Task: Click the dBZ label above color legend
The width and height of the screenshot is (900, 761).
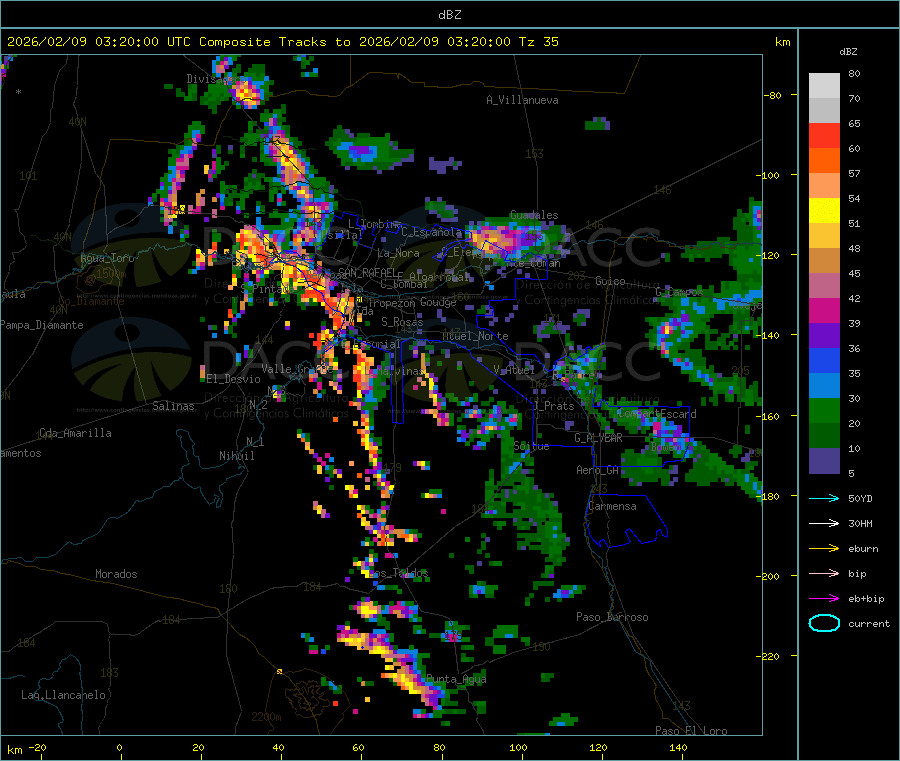Action: (x=848, y=52)
